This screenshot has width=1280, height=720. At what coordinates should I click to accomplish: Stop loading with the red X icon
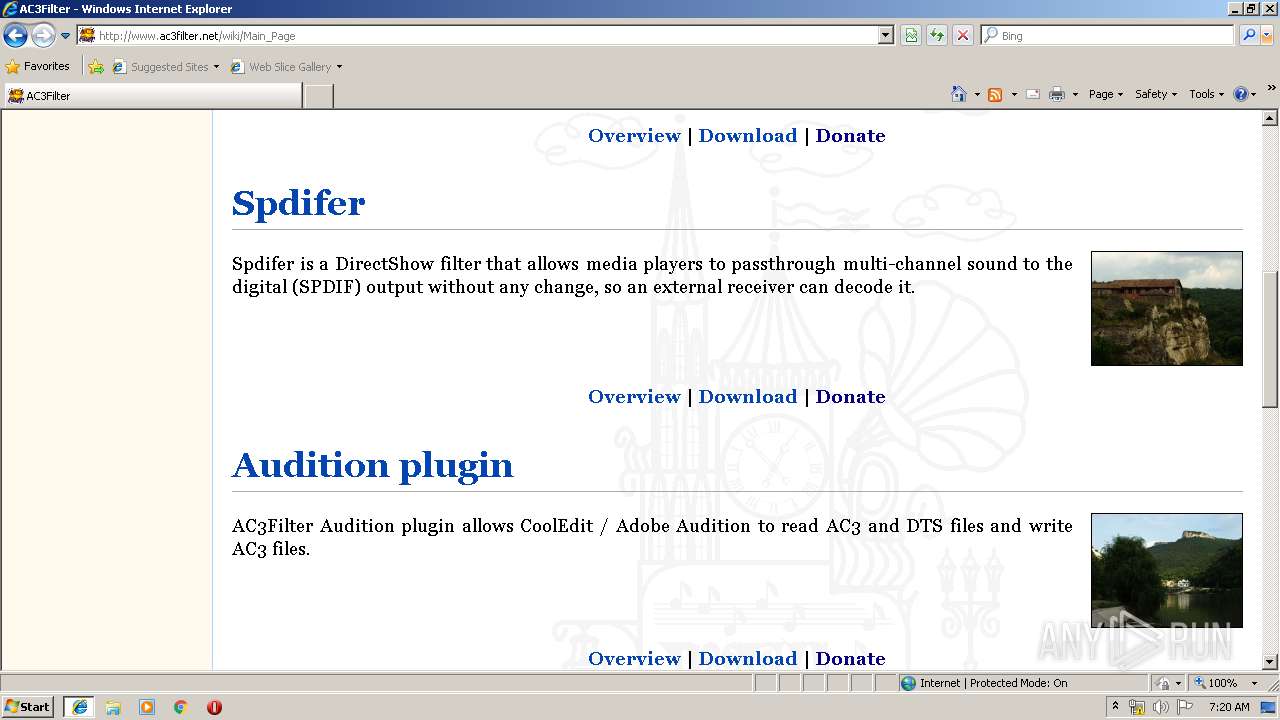pos(962,36)
